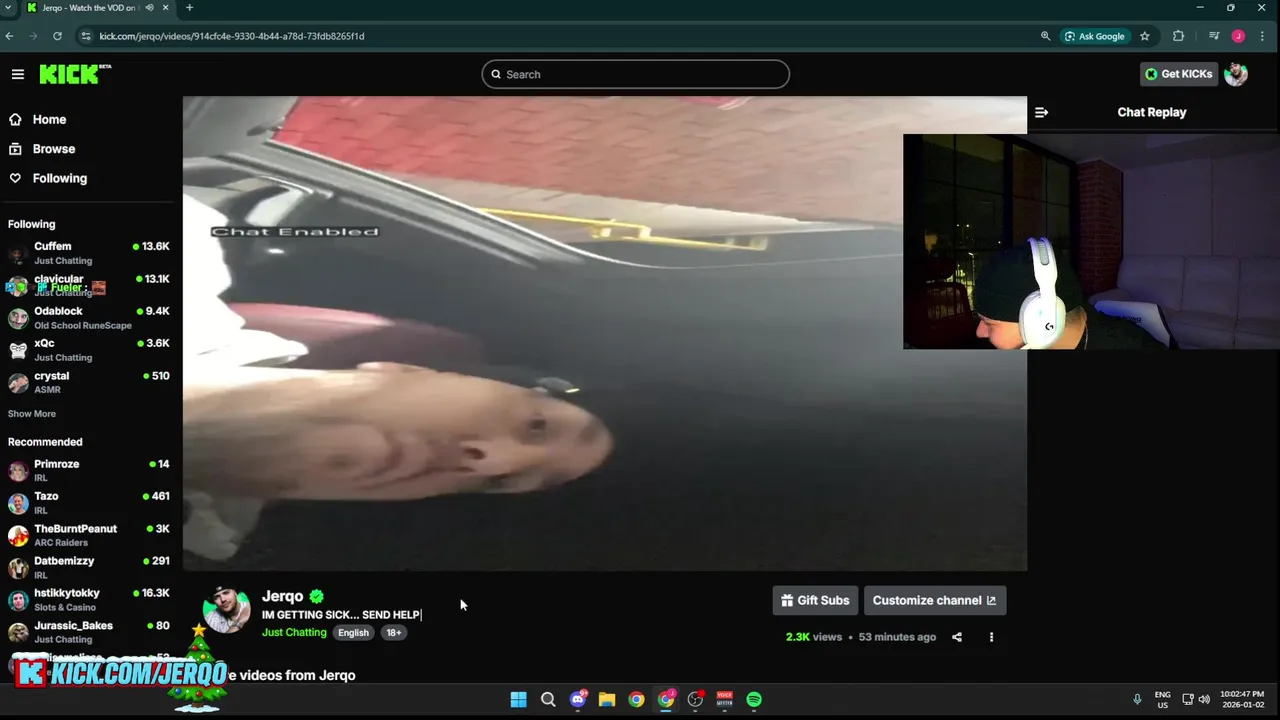The width and height of the screenshot is (1280, 720).
Task: Open xQc channel
Action: [89, 350]
